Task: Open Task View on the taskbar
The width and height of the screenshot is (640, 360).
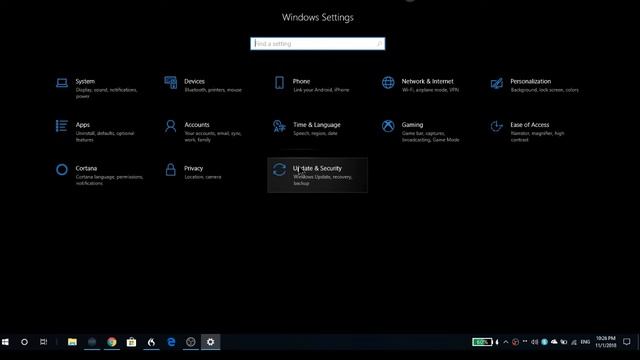Action: 44,342
